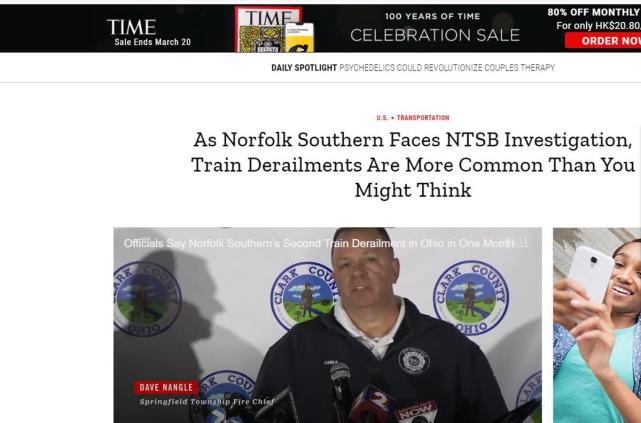
Task: Click the center Clark County seal in video
Action: tap(303, 296)
